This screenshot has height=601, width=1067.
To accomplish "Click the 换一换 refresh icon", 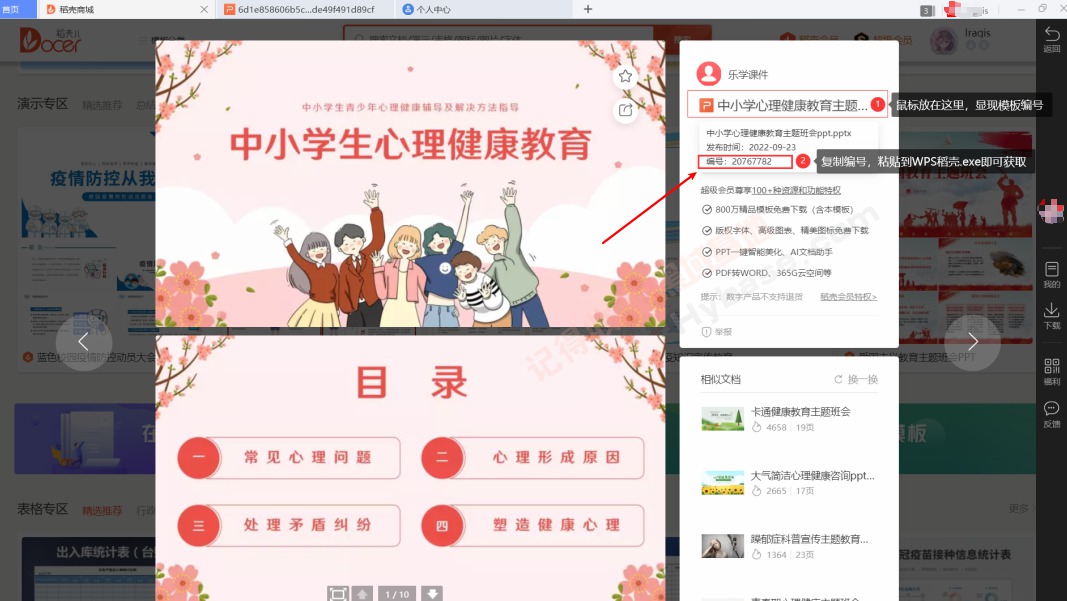I will [x=838, y=379].
